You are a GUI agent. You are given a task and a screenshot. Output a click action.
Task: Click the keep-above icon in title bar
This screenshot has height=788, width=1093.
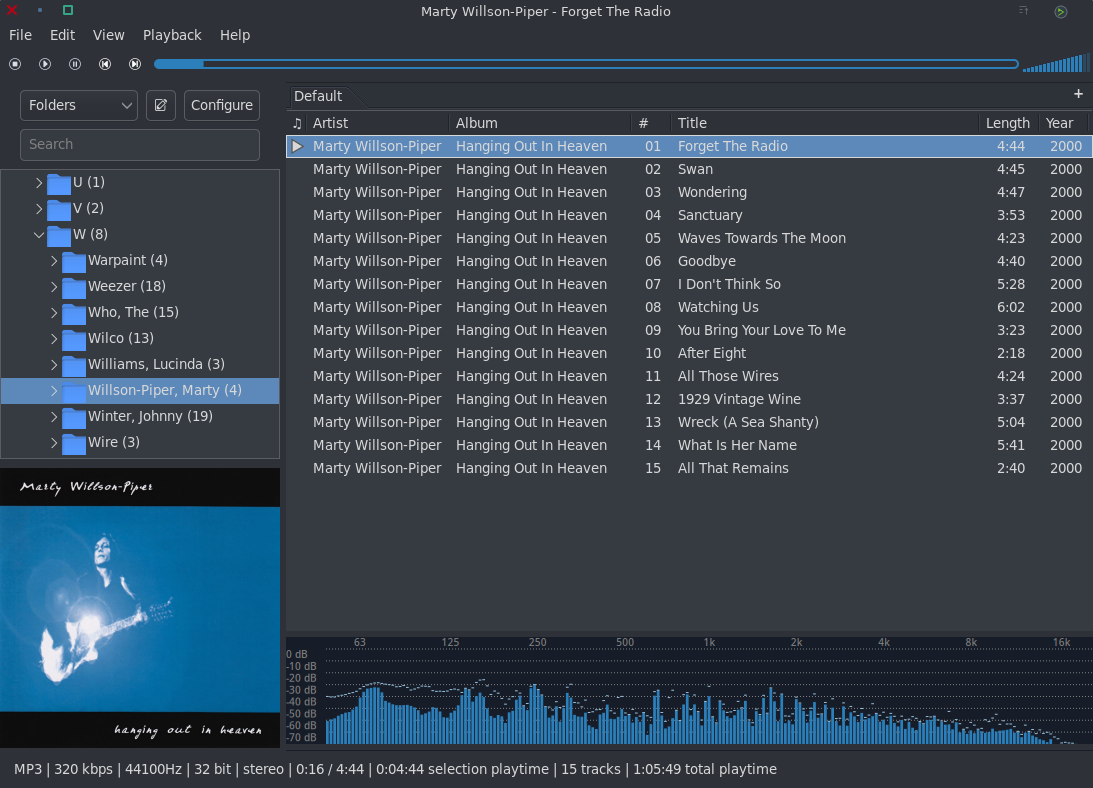tap(1023, 11)
